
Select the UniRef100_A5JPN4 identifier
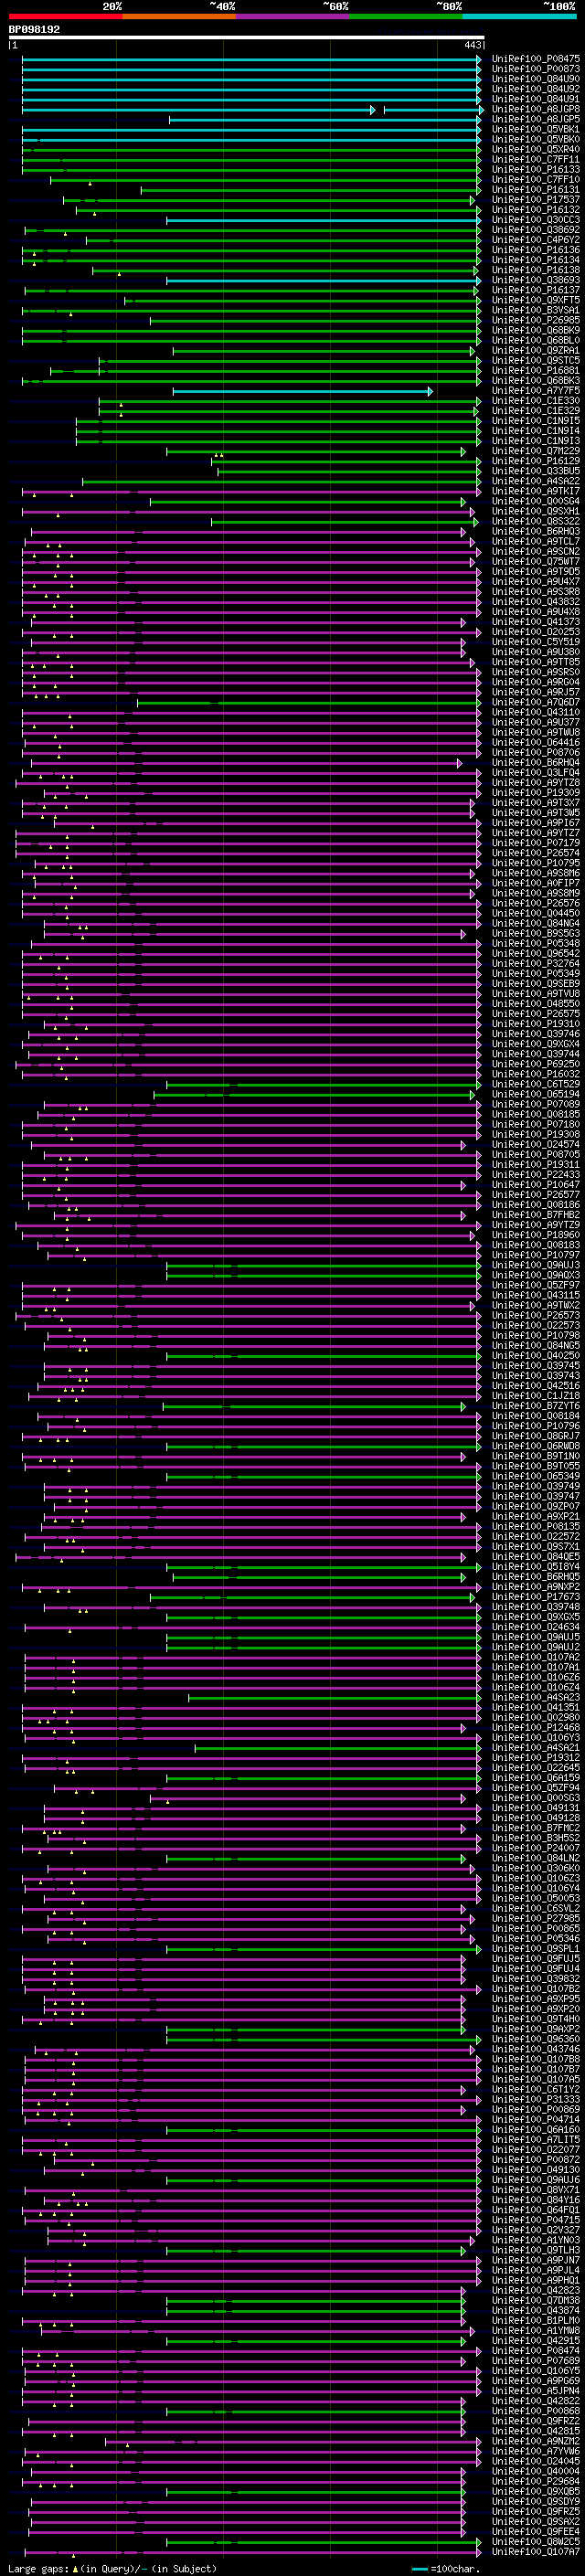coord(535,2390)
